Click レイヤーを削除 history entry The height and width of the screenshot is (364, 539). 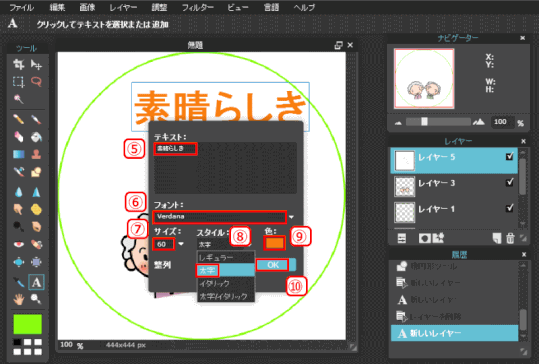pyautogui.click(x=454, y=316)
